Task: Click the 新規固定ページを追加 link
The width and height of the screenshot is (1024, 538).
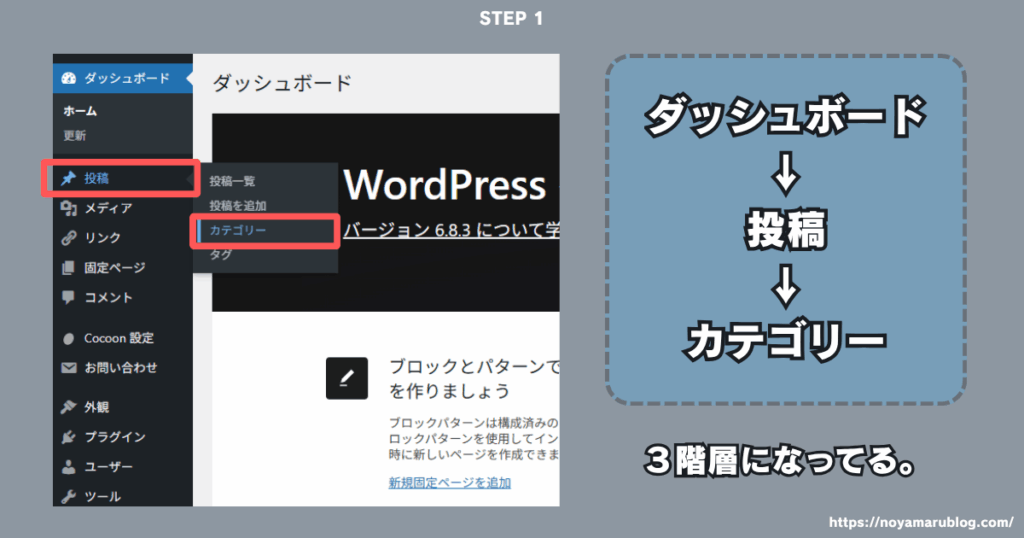Action: [449, 483]
